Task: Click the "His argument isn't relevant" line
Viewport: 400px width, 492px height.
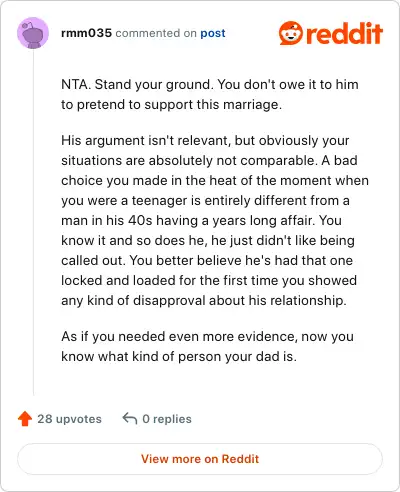Action: (x=205, y=141)
